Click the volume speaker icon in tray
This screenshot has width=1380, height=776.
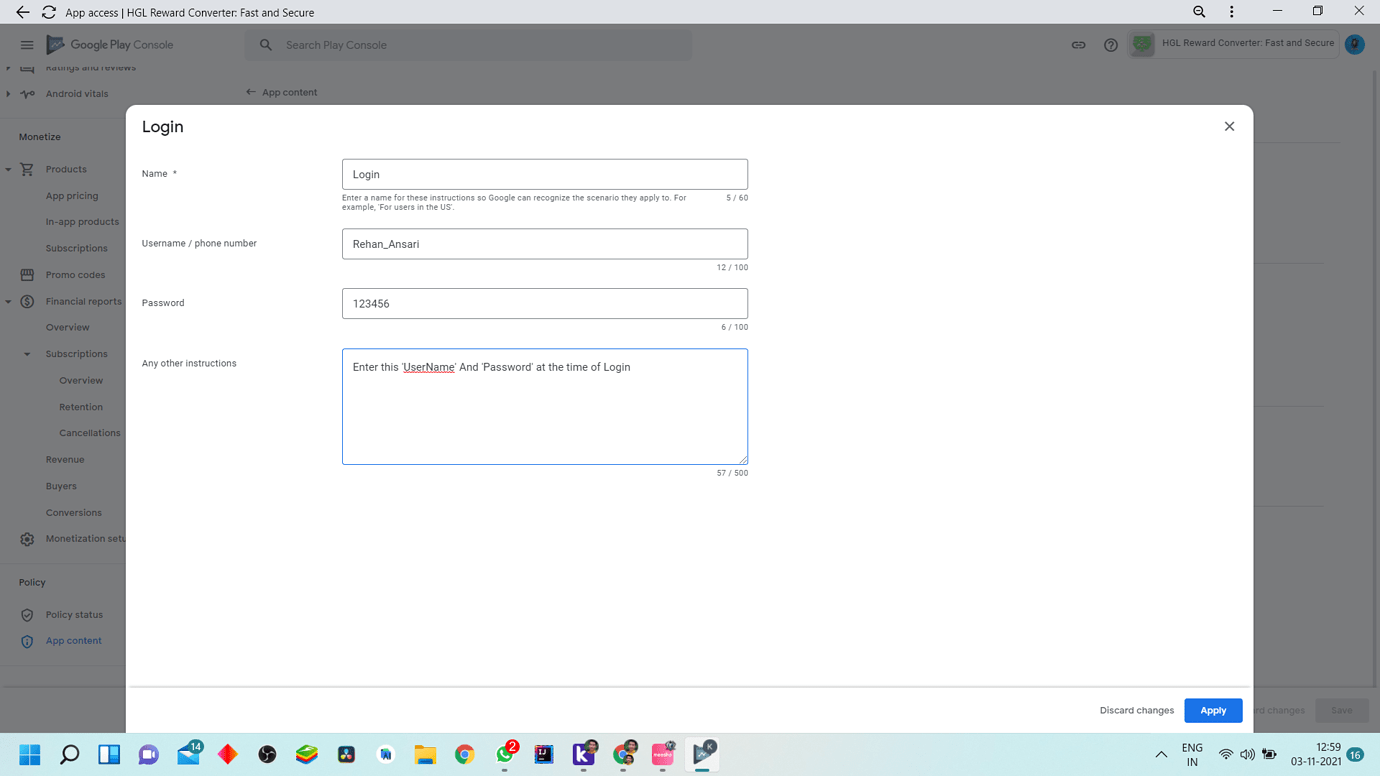[x=1247, y=755]
